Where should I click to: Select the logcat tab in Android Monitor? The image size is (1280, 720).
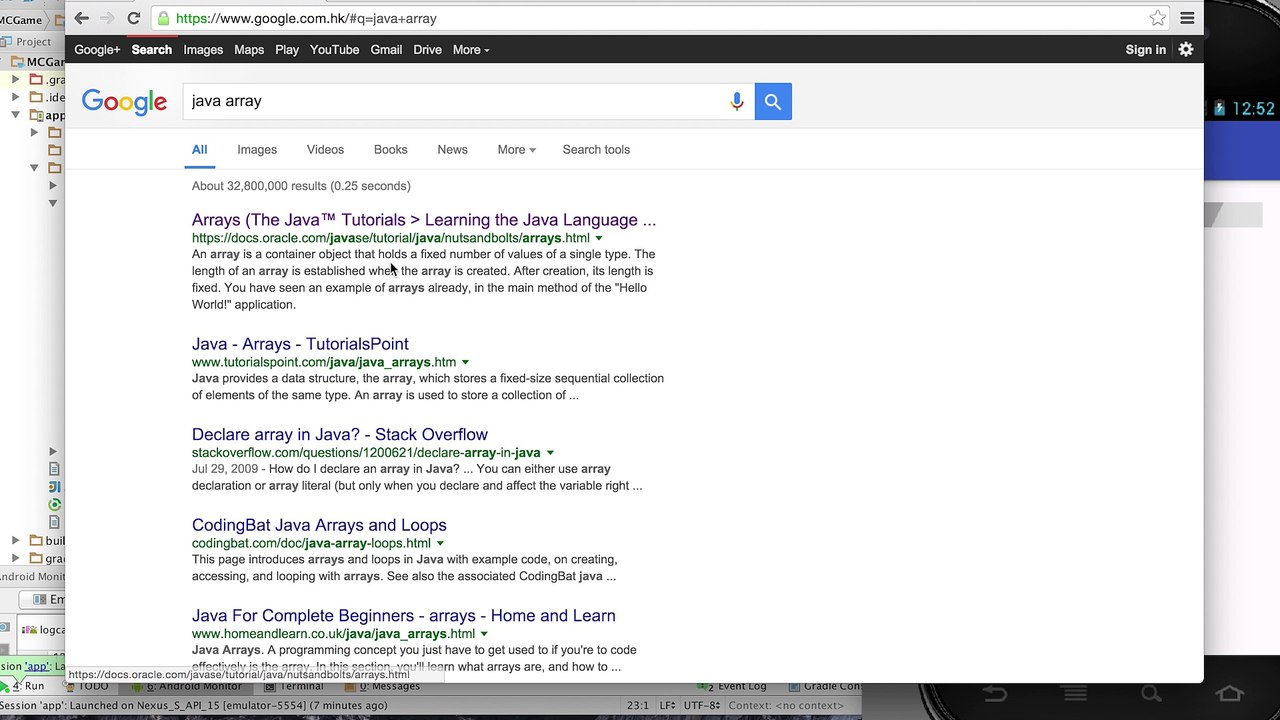[43, 630]
